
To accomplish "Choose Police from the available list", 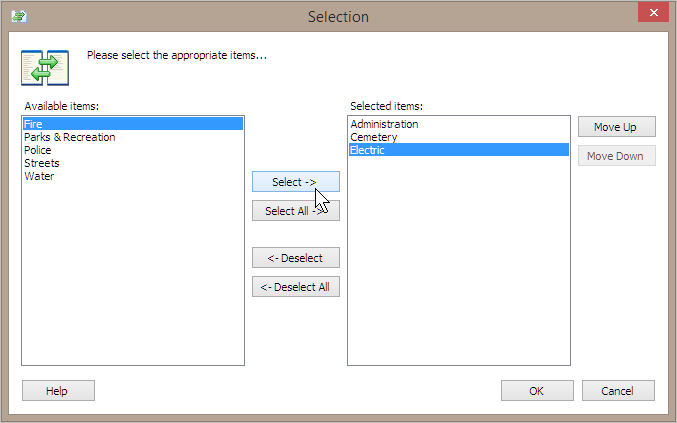I will point(133,150).
